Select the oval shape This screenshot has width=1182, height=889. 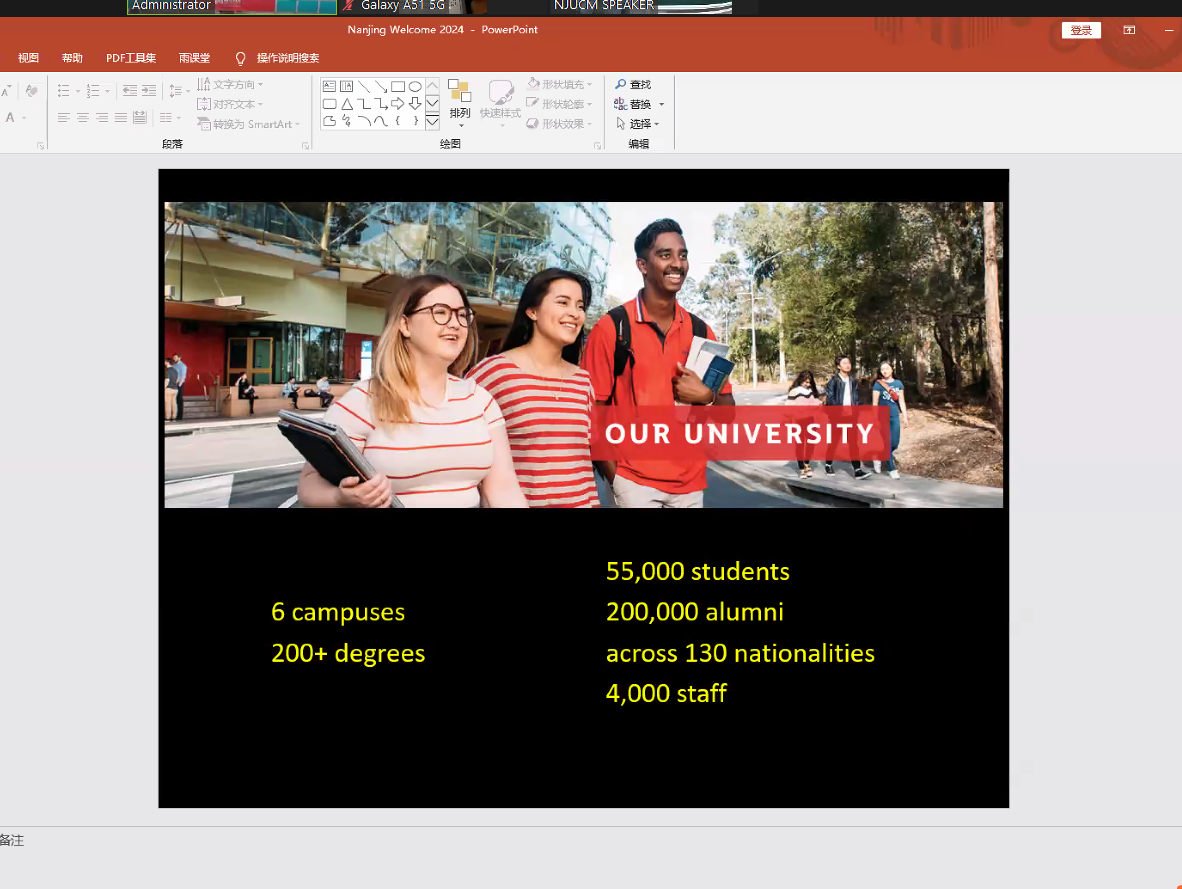415,86
